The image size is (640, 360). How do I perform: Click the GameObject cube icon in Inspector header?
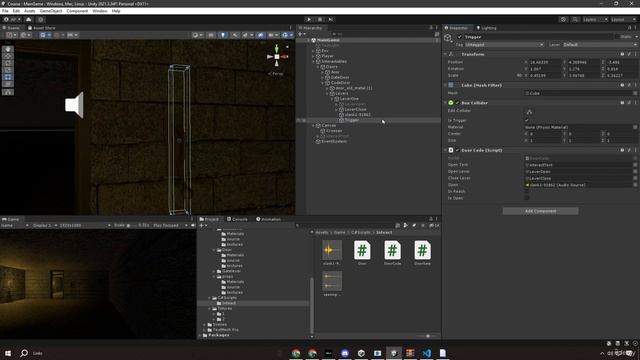click(x=448, y=38)
